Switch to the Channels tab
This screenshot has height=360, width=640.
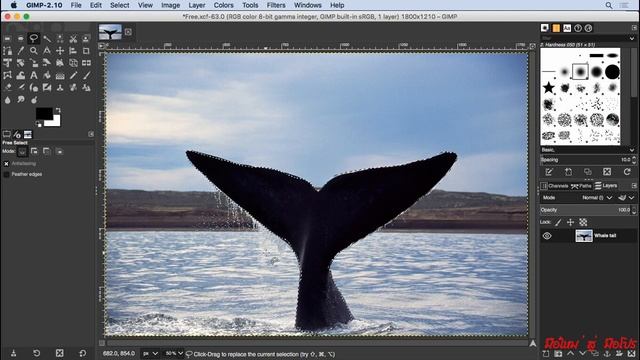(554, 186)
